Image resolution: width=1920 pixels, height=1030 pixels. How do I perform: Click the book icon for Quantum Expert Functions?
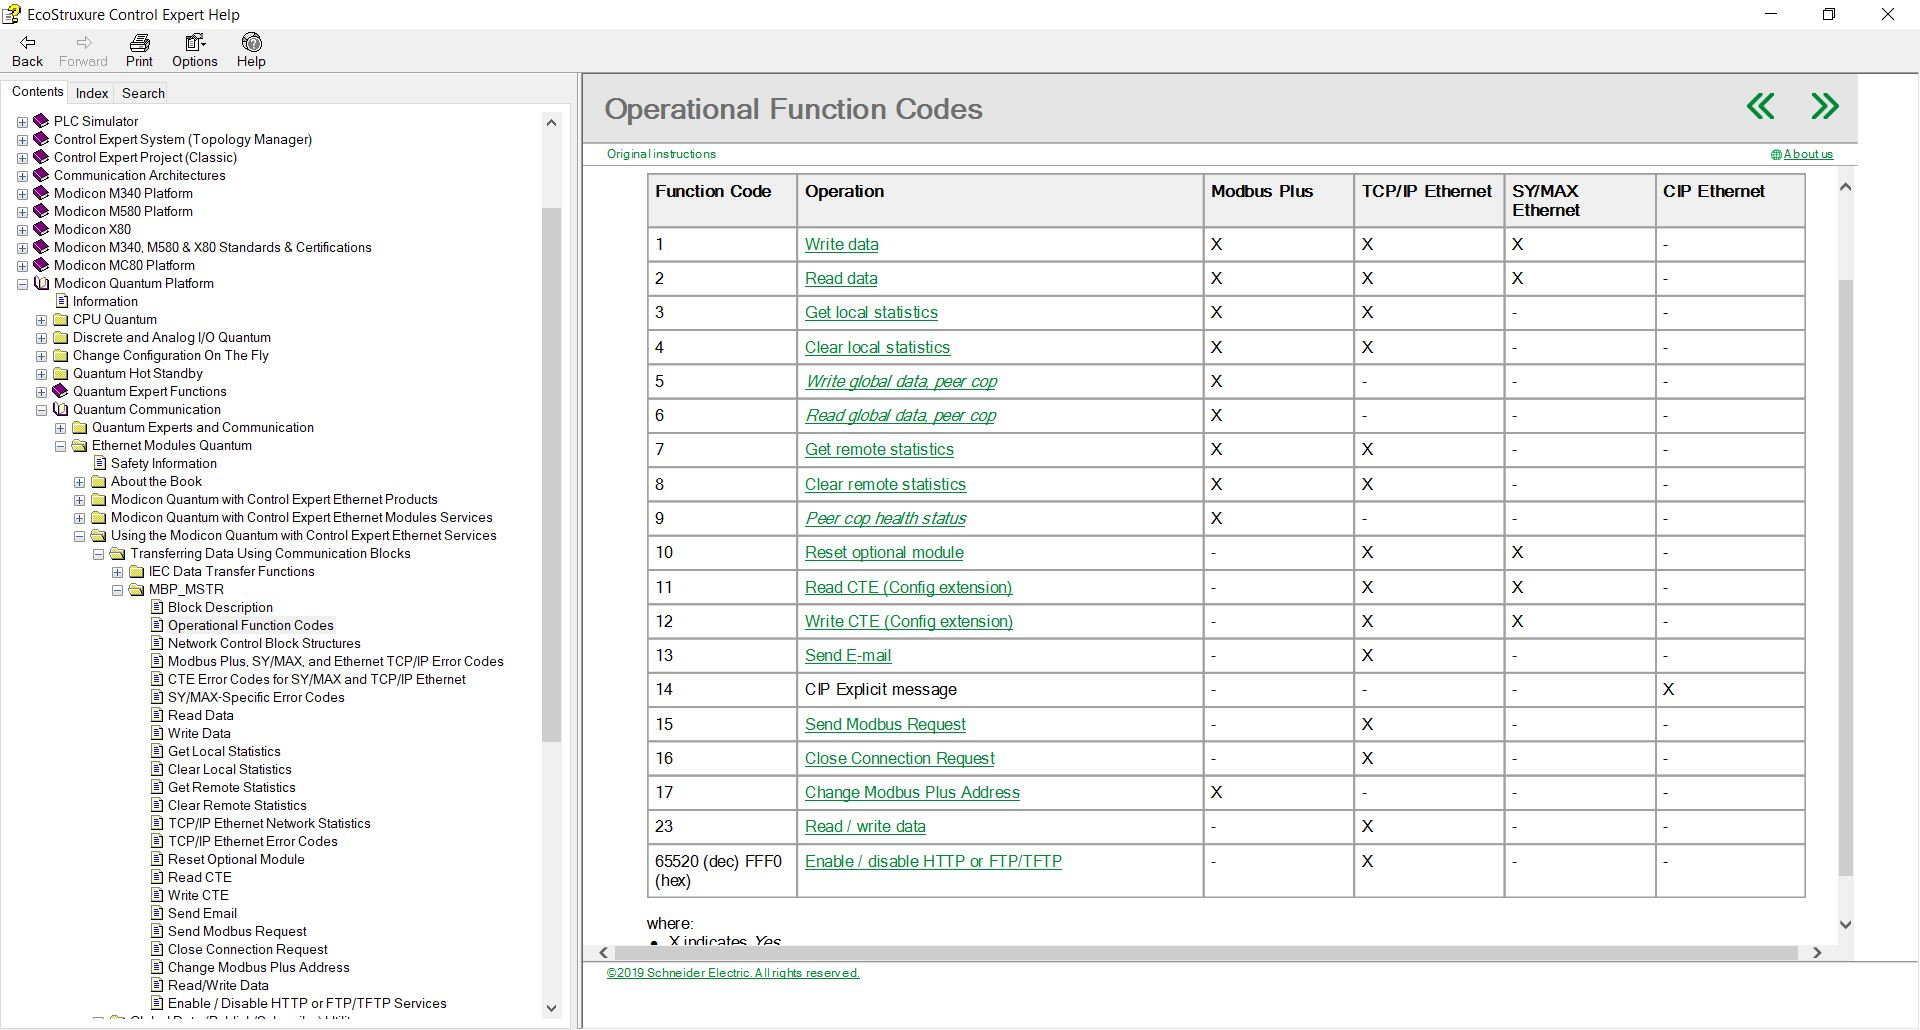tap(60, 391)
